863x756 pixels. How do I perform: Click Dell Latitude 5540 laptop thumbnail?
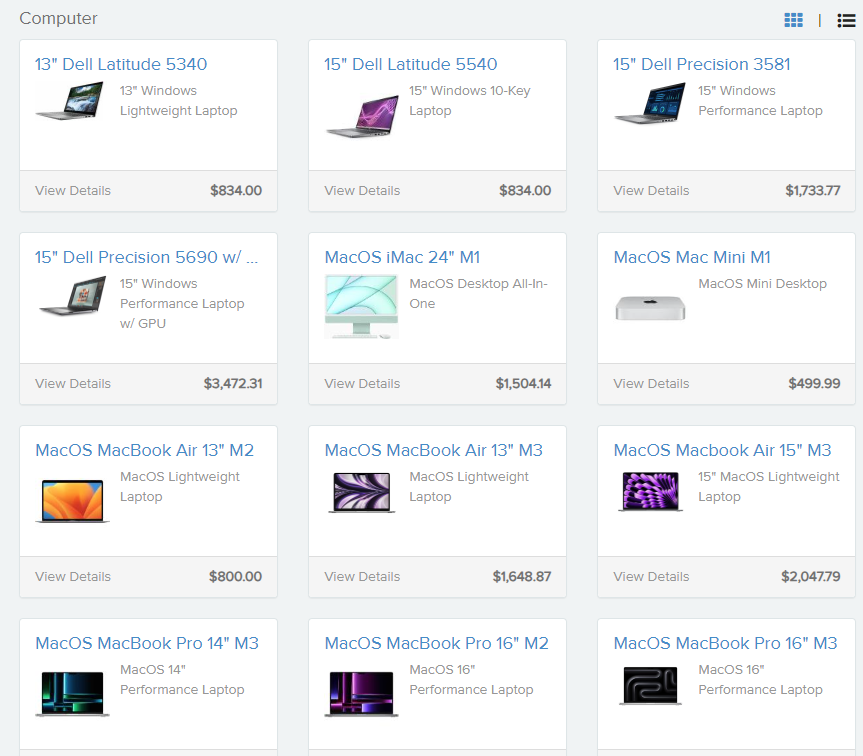(363, 116)
